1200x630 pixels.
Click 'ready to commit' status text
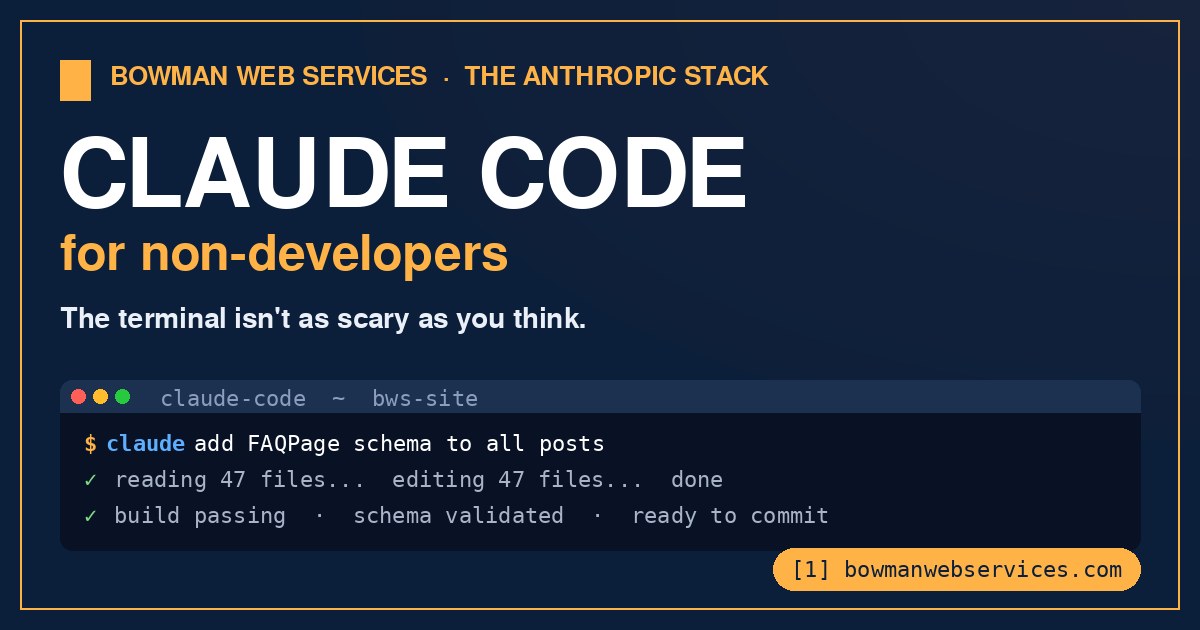(731, 516)
